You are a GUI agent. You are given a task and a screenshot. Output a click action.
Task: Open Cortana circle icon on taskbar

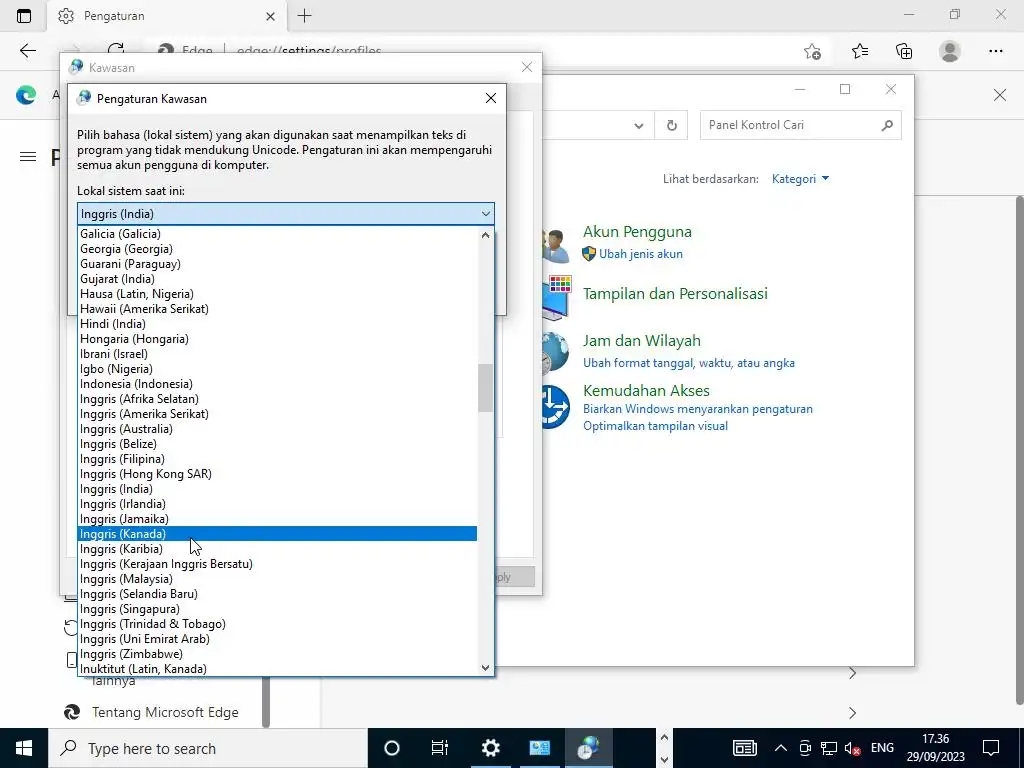392,748
